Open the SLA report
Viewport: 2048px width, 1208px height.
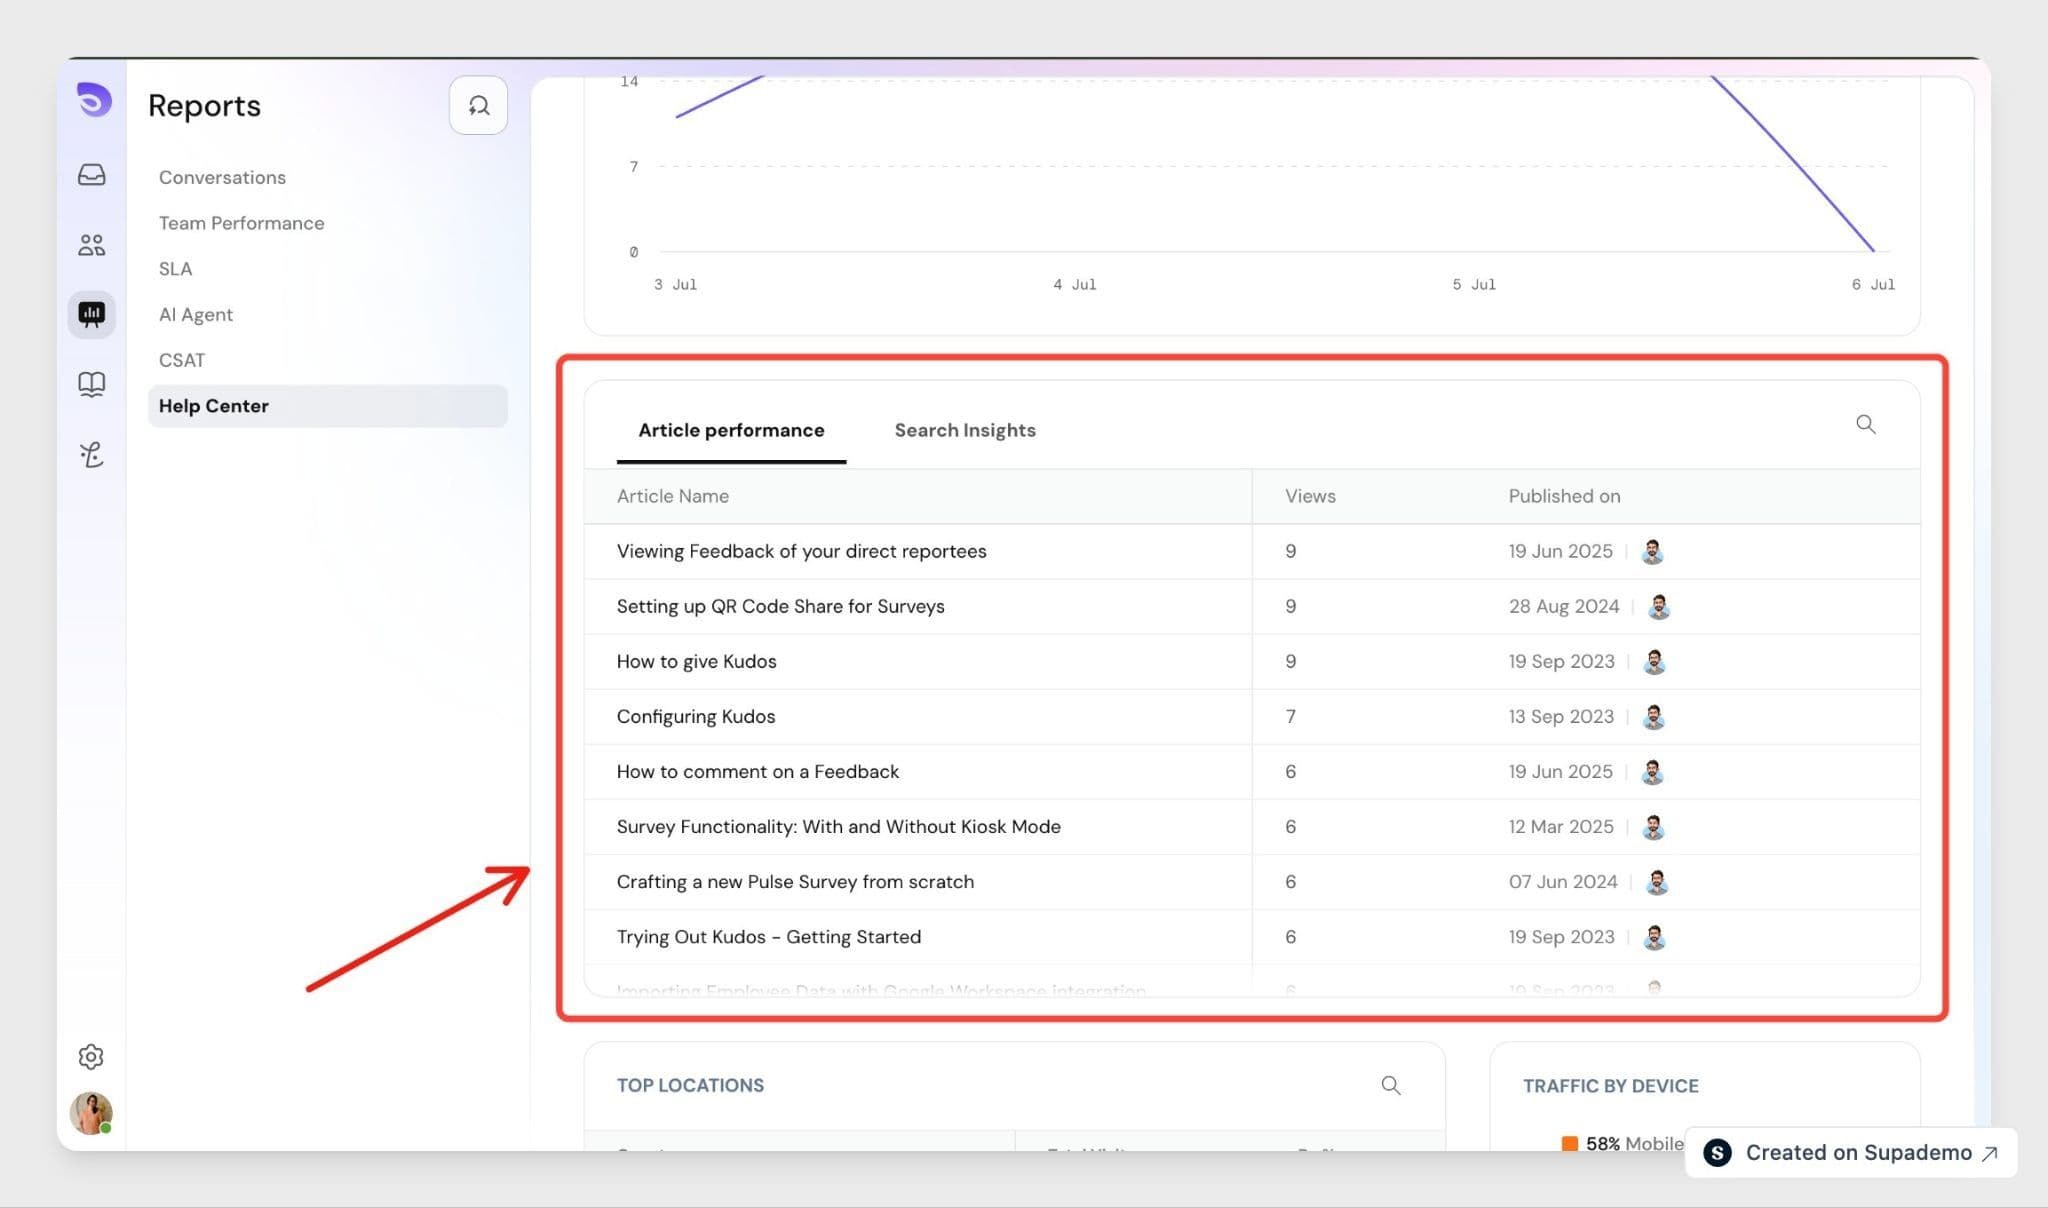(175, 269)
